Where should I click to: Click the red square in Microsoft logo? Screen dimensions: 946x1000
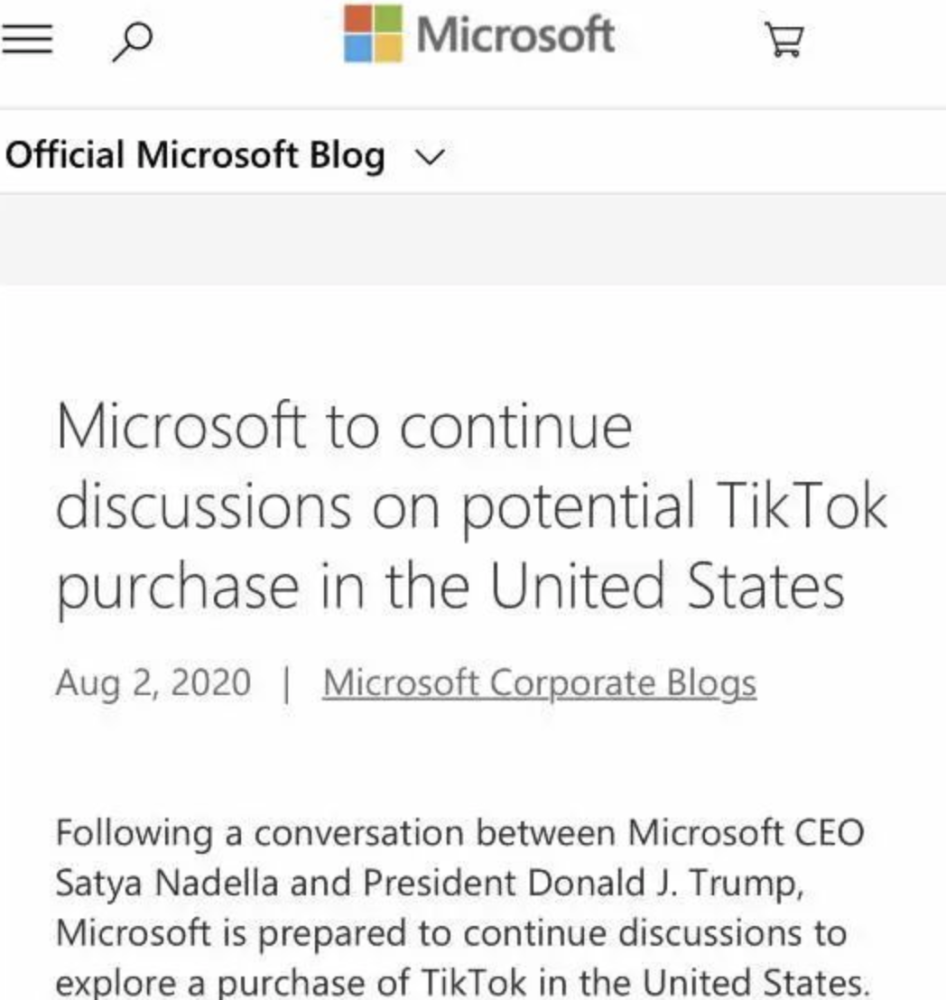point(358,18)
